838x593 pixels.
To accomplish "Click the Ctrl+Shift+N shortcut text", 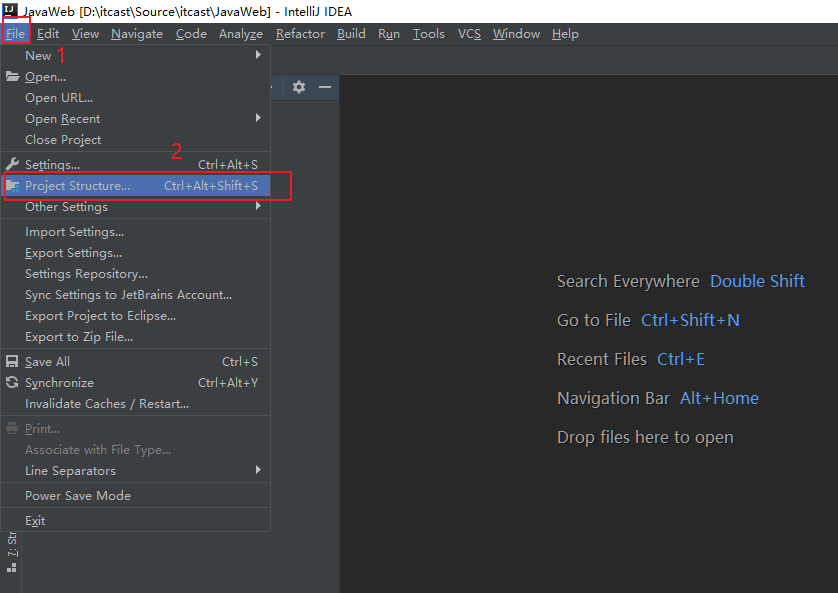I will (690, 320).
